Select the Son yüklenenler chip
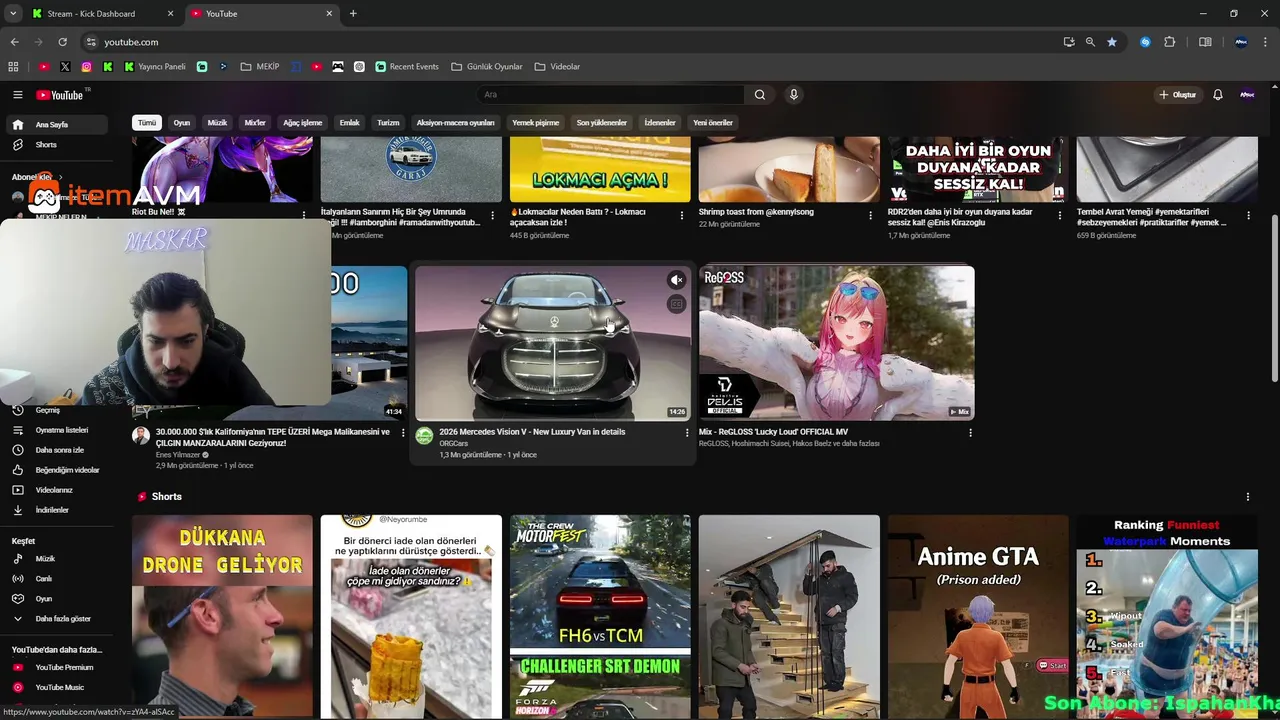 click(602, 123)
